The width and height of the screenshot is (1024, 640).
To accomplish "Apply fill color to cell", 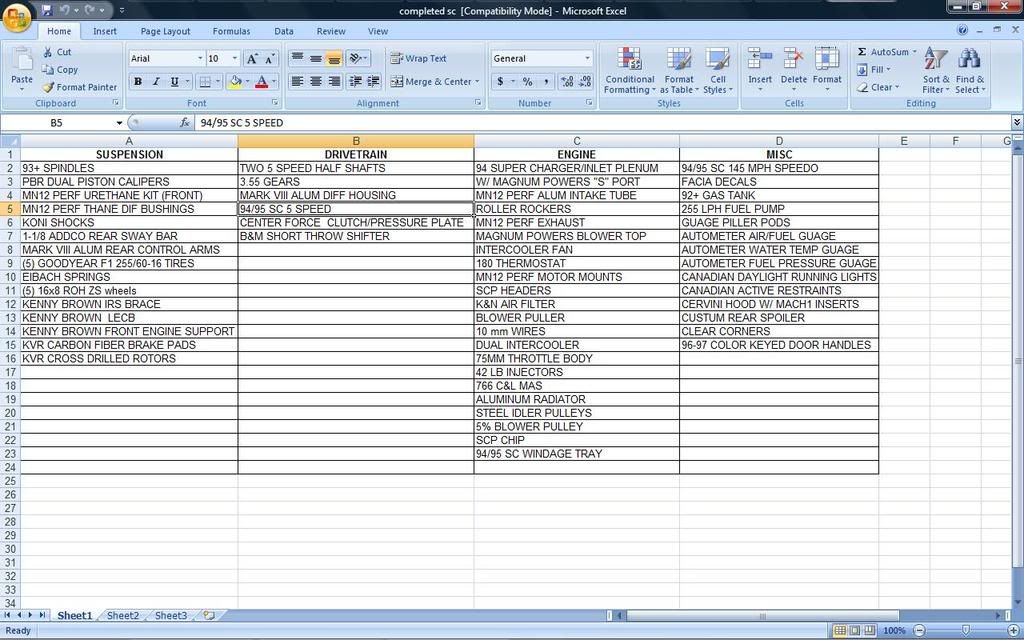I will coord(235,82).
